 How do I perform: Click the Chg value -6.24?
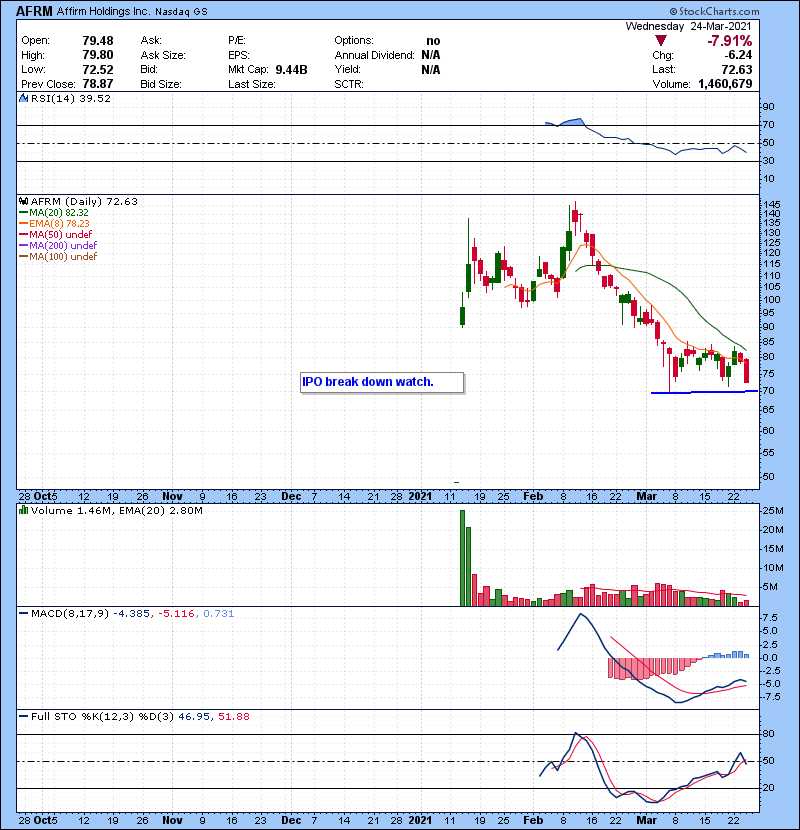(x=738, y=55)
